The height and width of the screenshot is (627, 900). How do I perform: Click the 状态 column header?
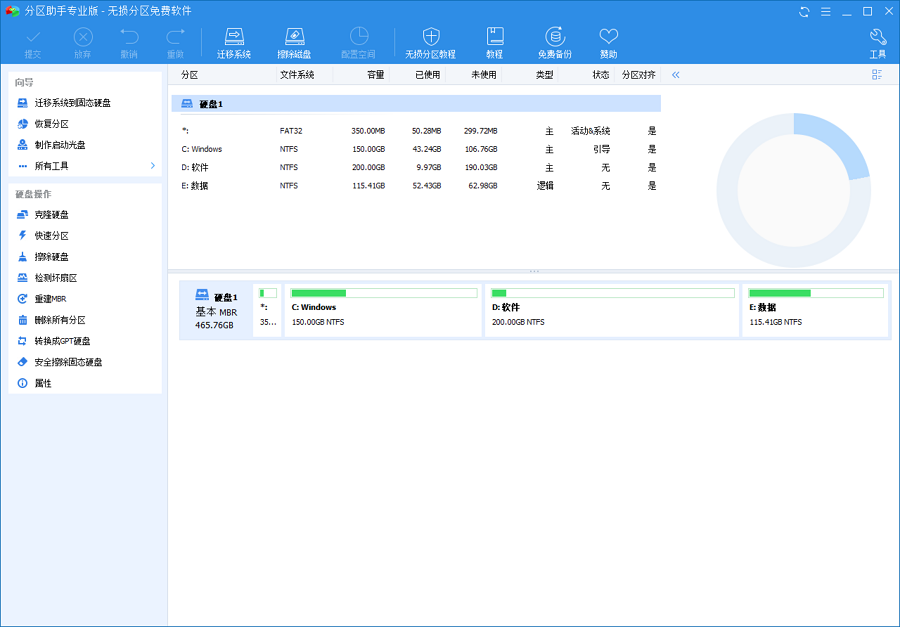pos(601,75)
